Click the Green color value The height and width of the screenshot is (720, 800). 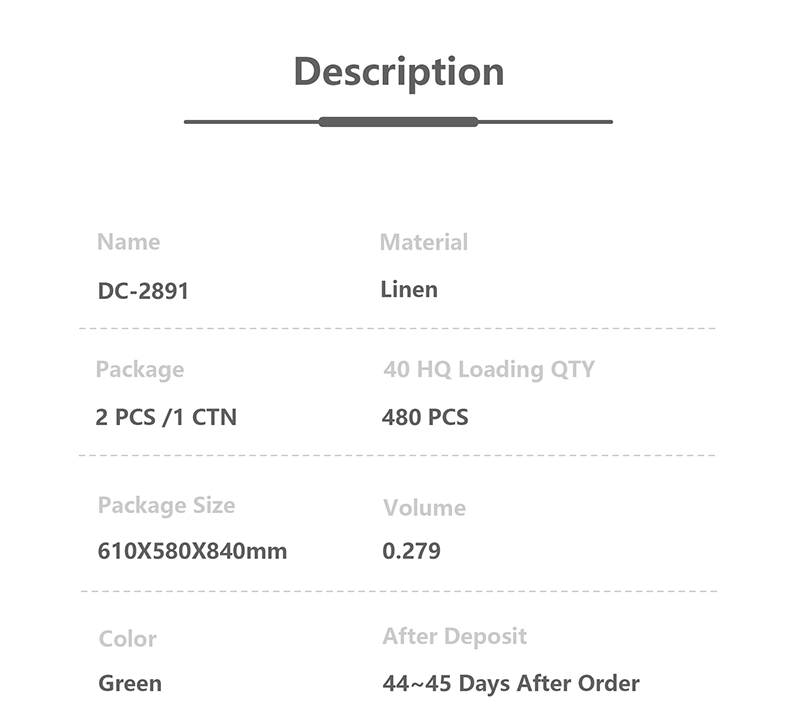point(130,683)
